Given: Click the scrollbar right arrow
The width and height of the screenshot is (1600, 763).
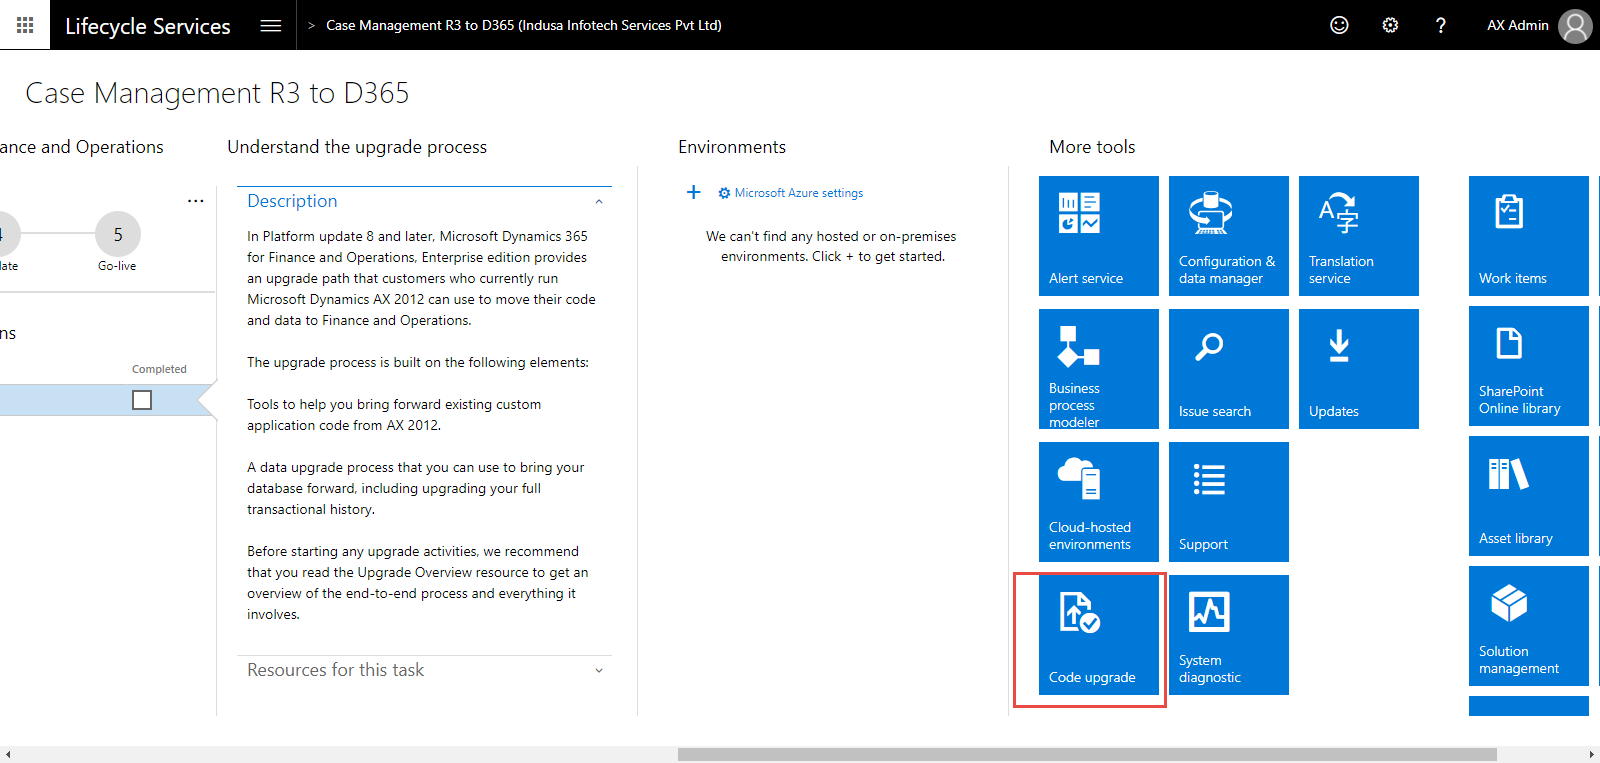Looking at the screenshot, I should 1591,755.
